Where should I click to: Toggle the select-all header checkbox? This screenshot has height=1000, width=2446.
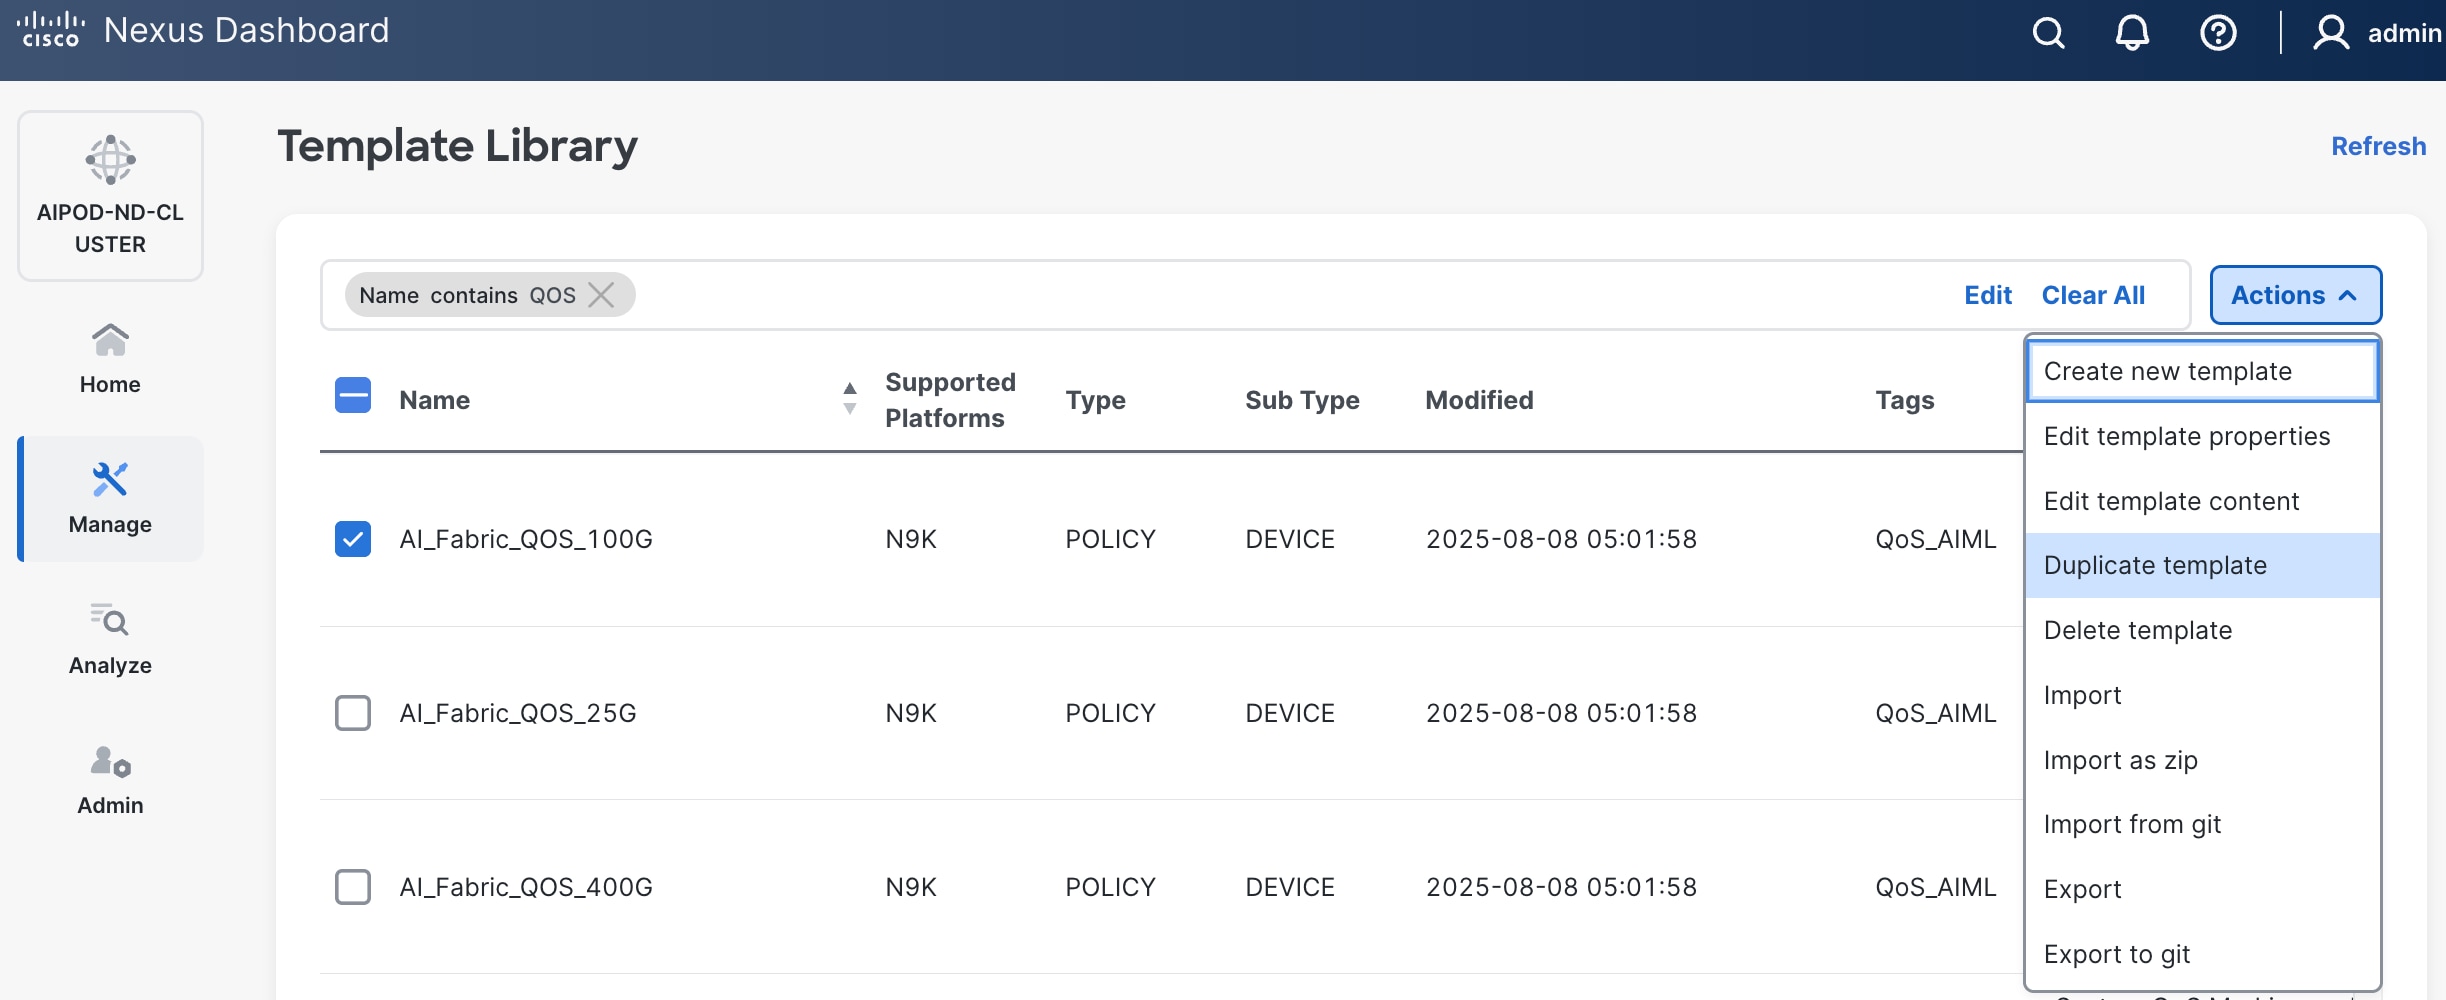click(x=353, y=396)
